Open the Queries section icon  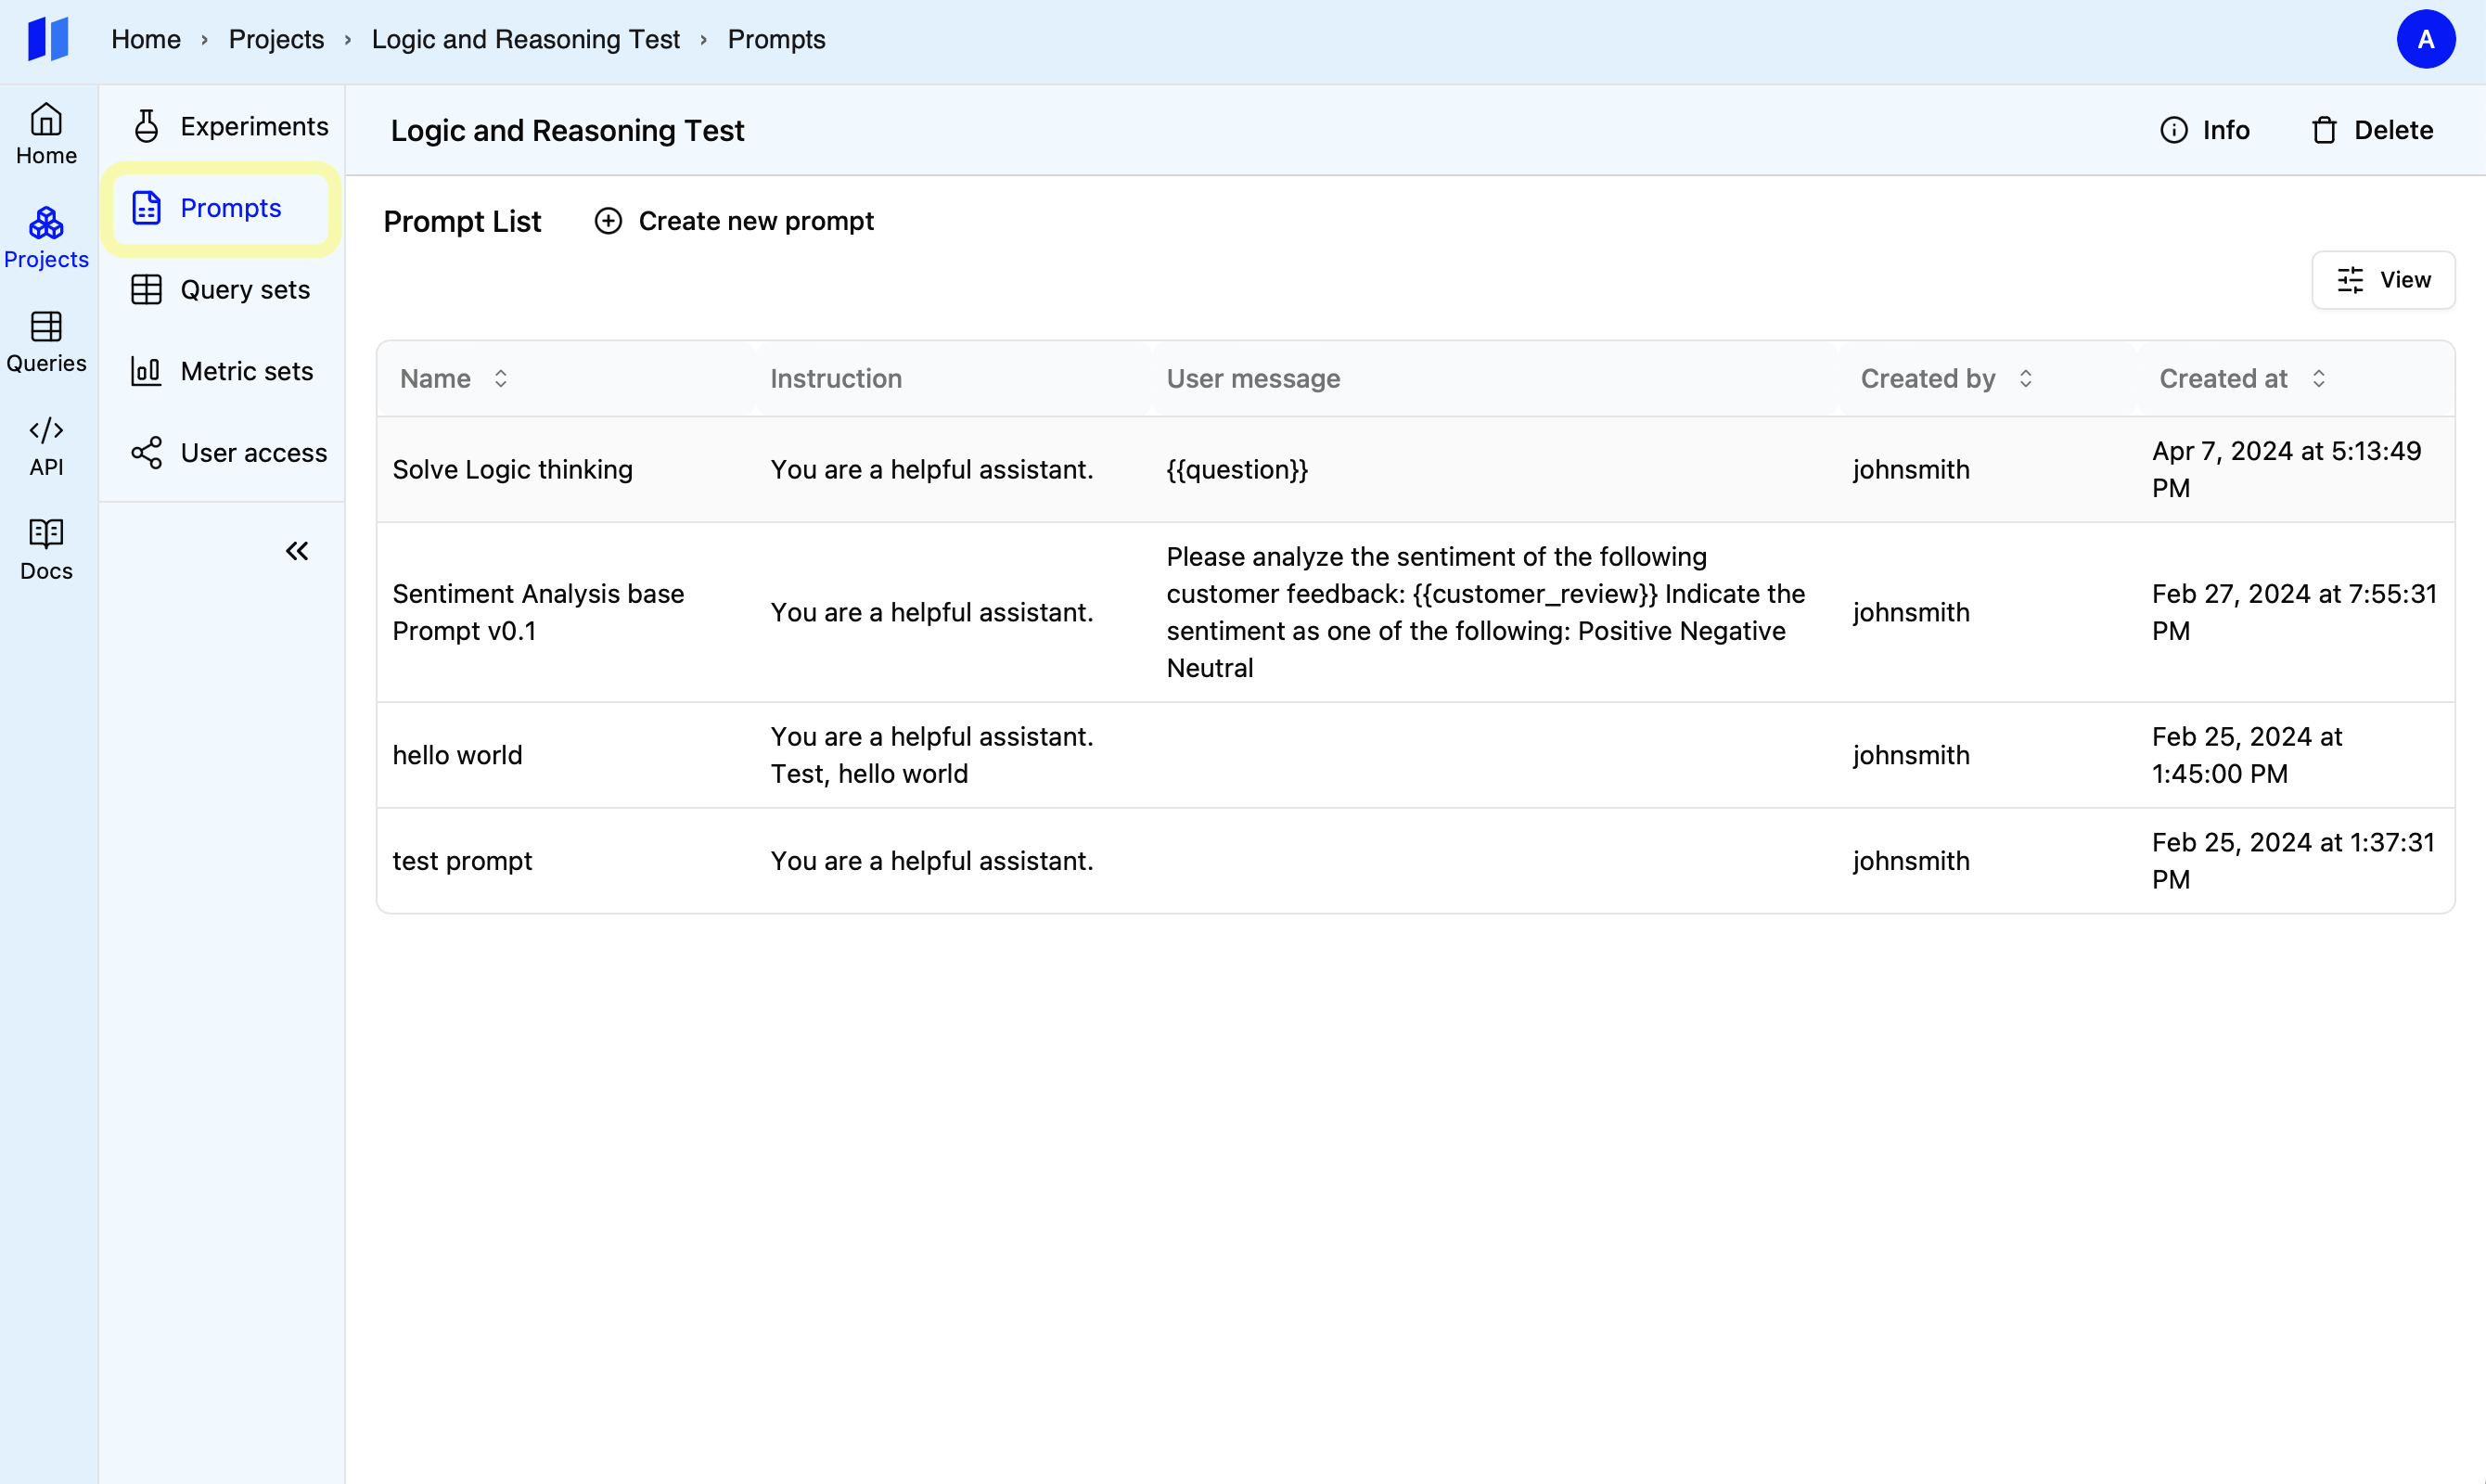(46, 327)
